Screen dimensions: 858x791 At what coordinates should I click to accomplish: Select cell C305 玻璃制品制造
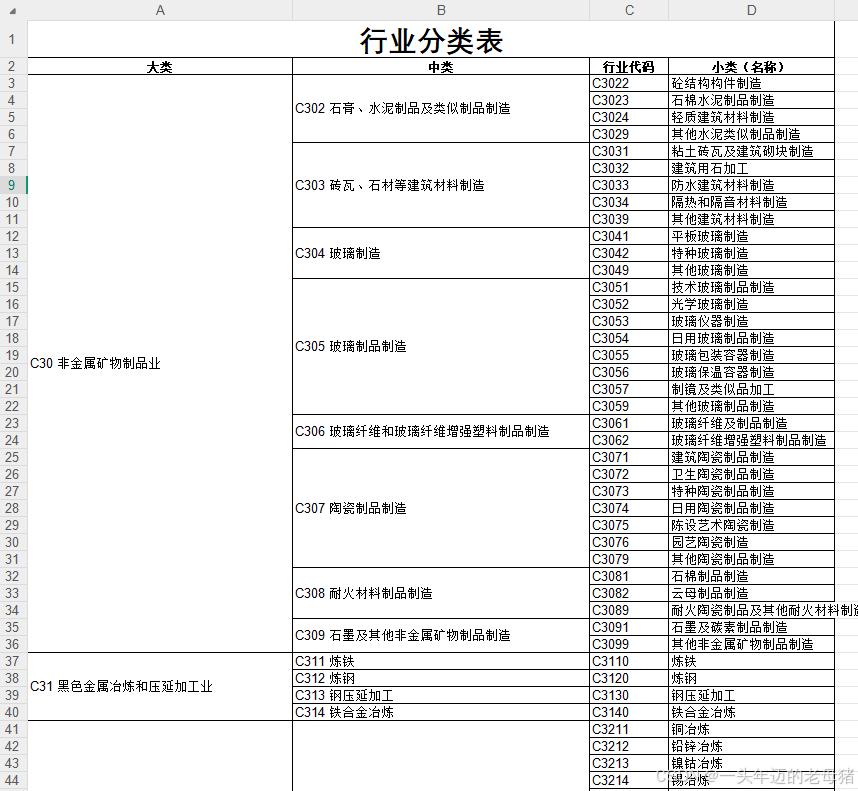[x=441, y=346]
